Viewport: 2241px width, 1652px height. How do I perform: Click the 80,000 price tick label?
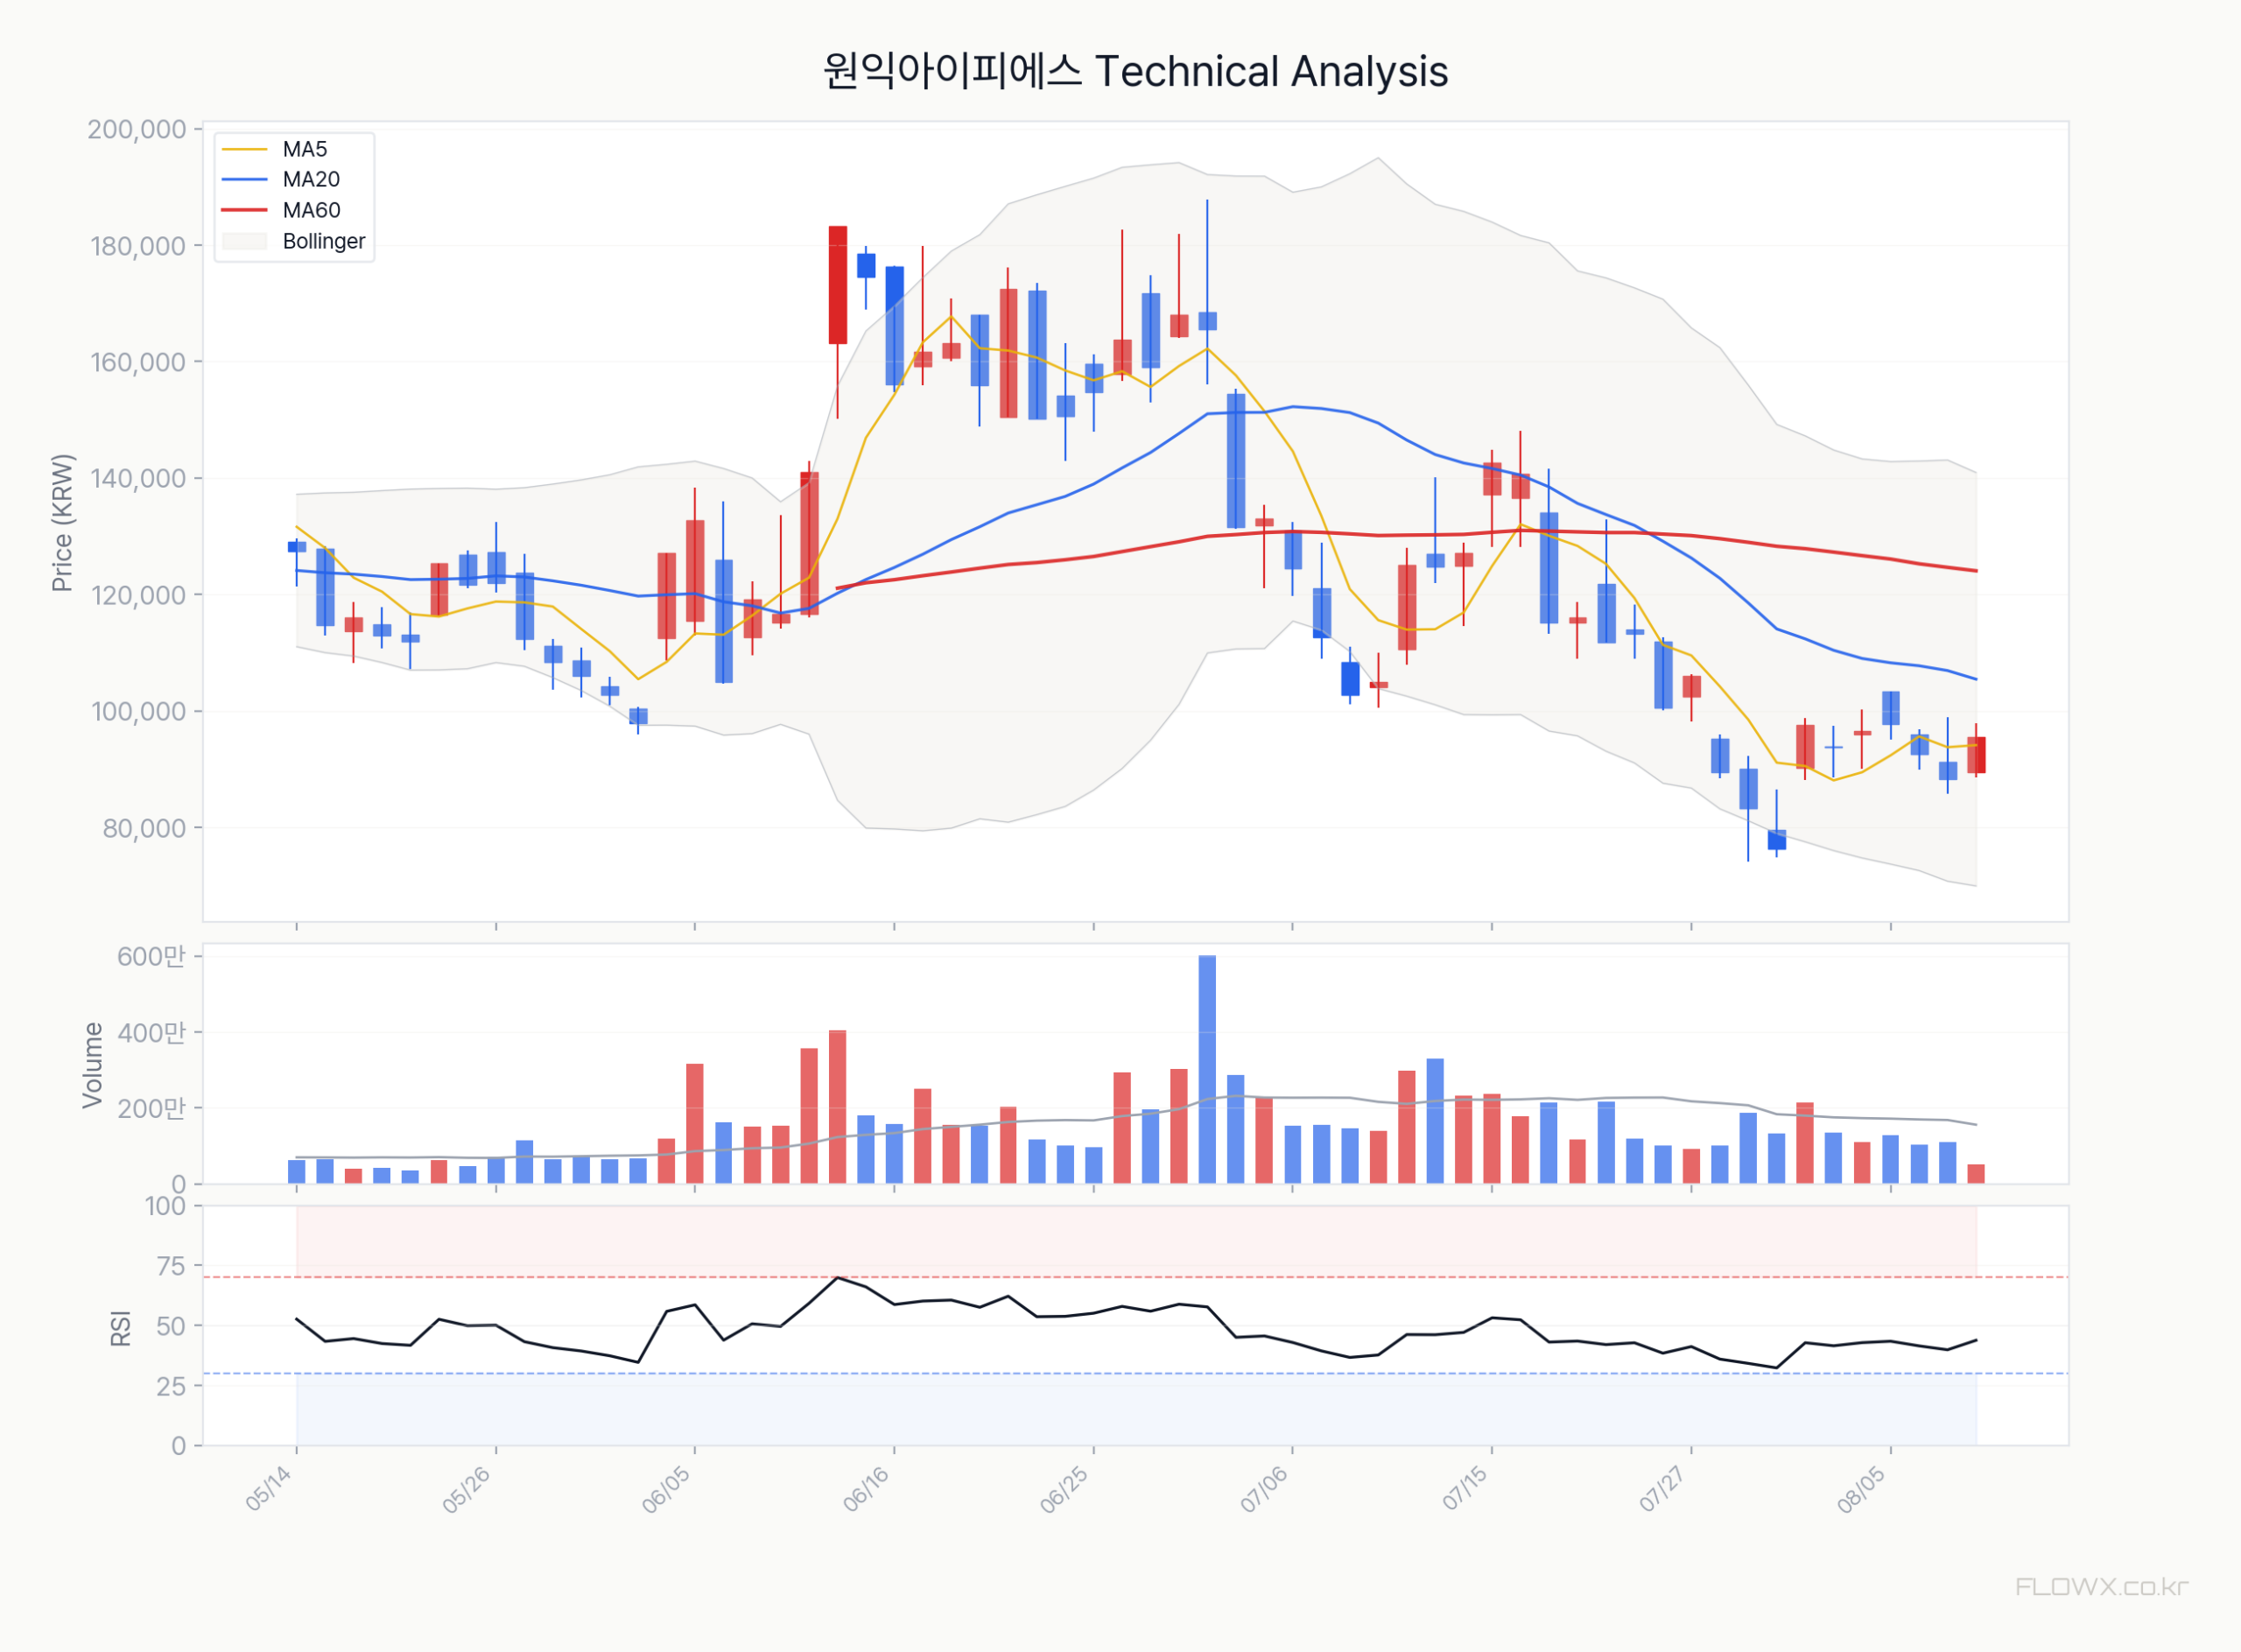click(x=144, y=828)
